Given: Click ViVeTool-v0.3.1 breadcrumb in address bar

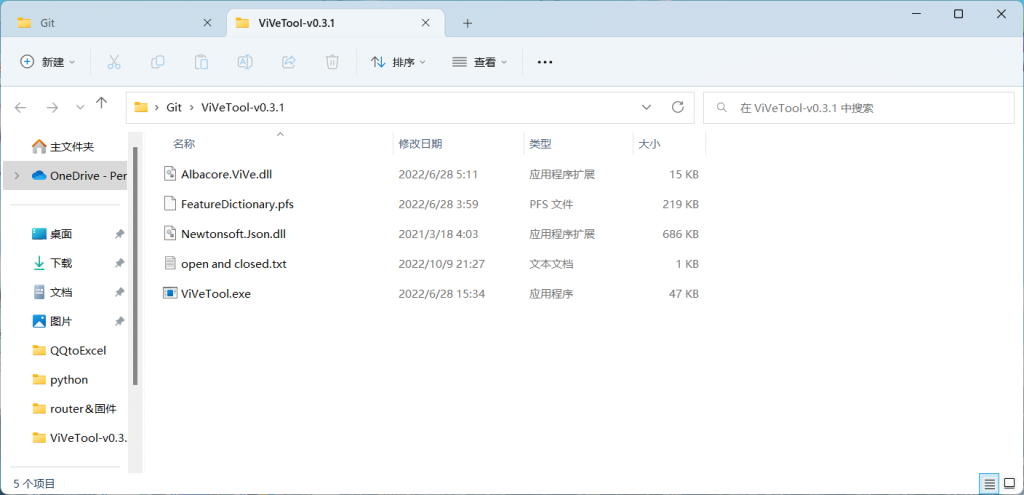Looking at the screenshot, I should pyautogui.click(x=242, y=108).
